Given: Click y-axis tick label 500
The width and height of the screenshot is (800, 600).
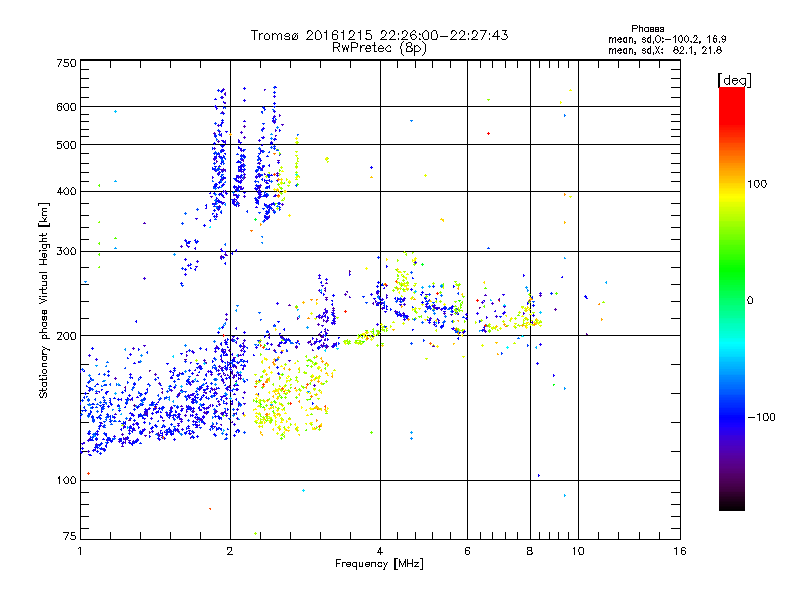Looking at the screenshot, I should 67,145.
